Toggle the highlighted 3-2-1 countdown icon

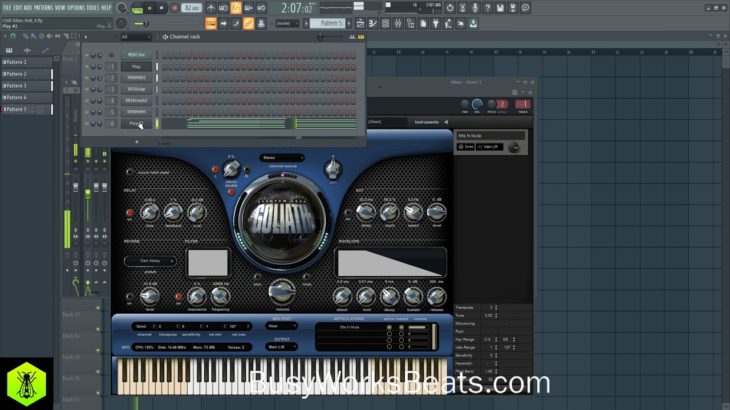(x=236, y=8)
